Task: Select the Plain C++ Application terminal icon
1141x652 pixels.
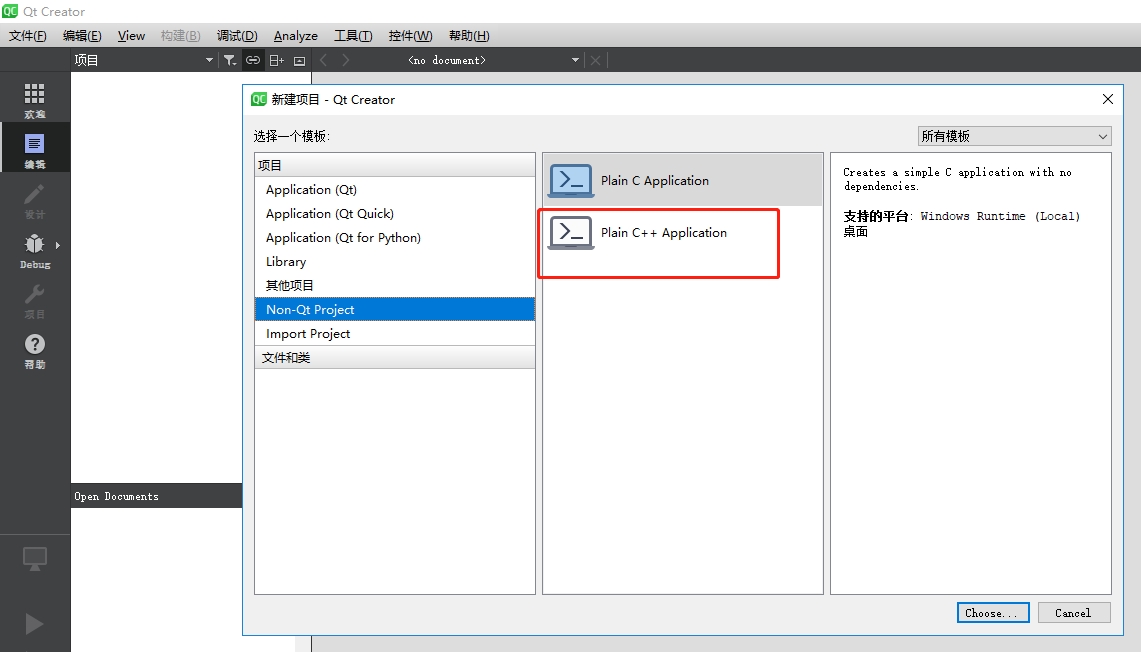Action: 571,233
